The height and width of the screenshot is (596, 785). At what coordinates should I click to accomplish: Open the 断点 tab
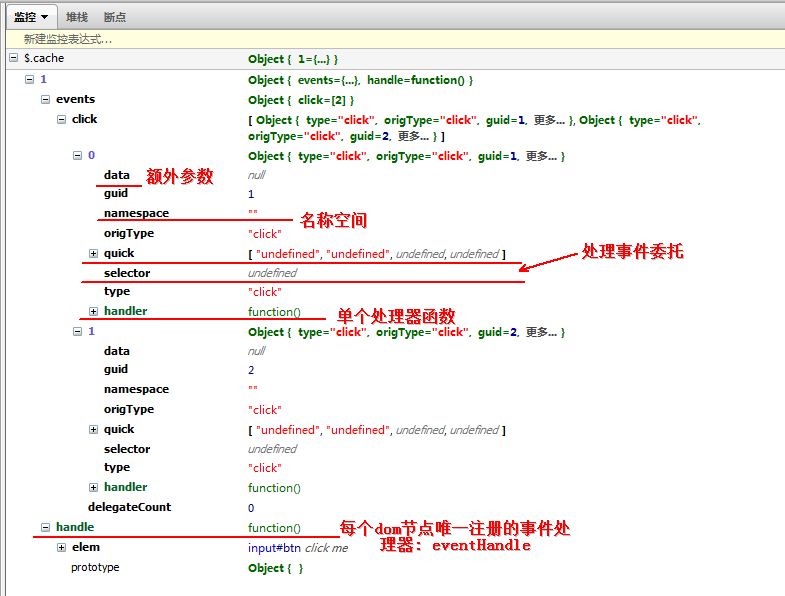pos(115,17)
